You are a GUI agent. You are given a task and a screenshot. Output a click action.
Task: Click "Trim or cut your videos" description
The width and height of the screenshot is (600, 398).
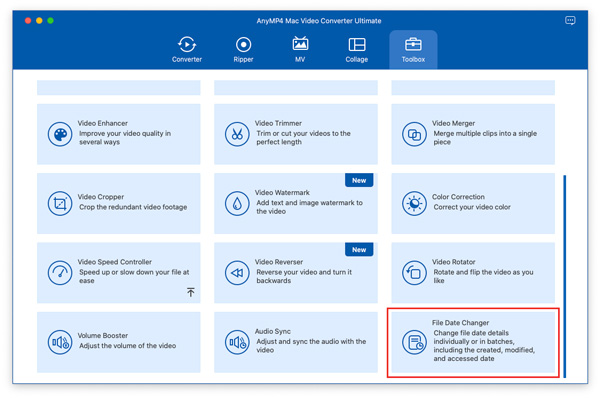tap(303, 138)
